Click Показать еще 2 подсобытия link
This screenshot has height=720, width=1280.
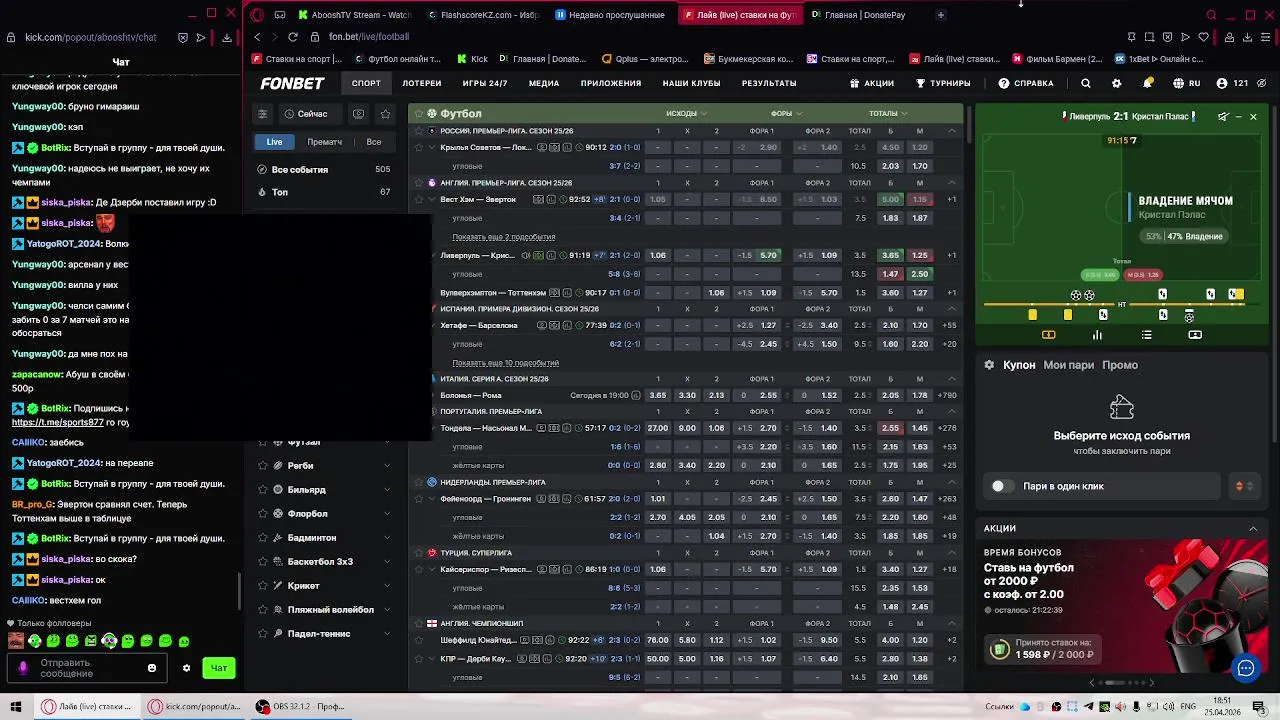click(504, 237)
